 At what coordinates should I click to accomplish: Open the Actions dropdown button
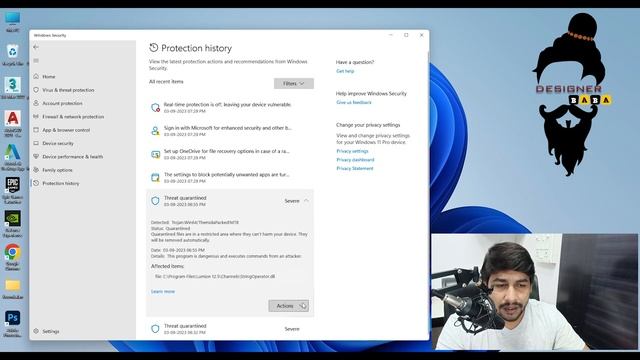[289, 306]
